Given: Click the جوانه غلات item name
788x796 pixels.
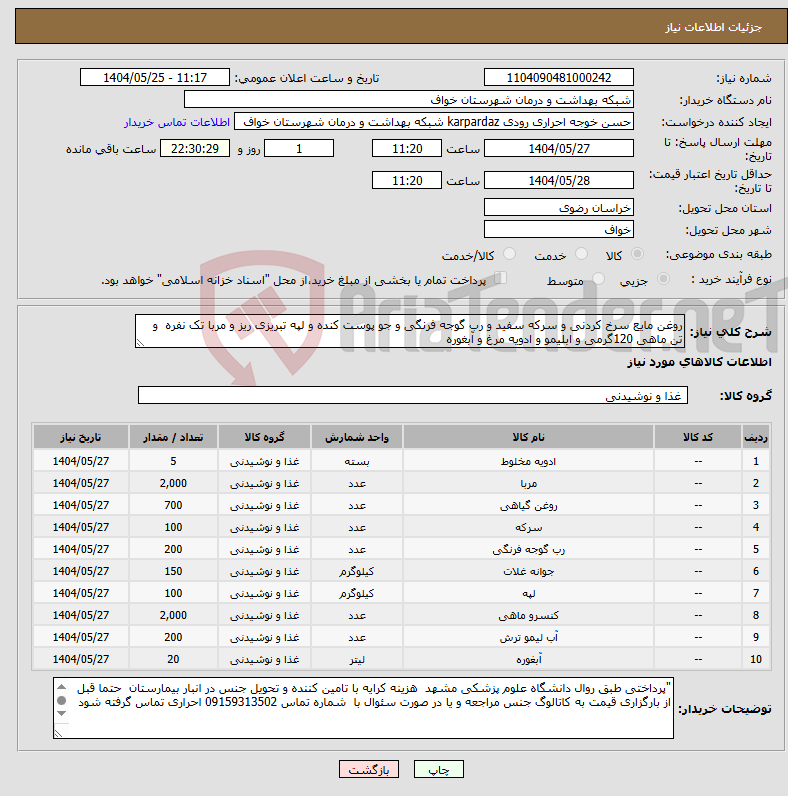Looking at the screenshot, I should coord(528,572).
